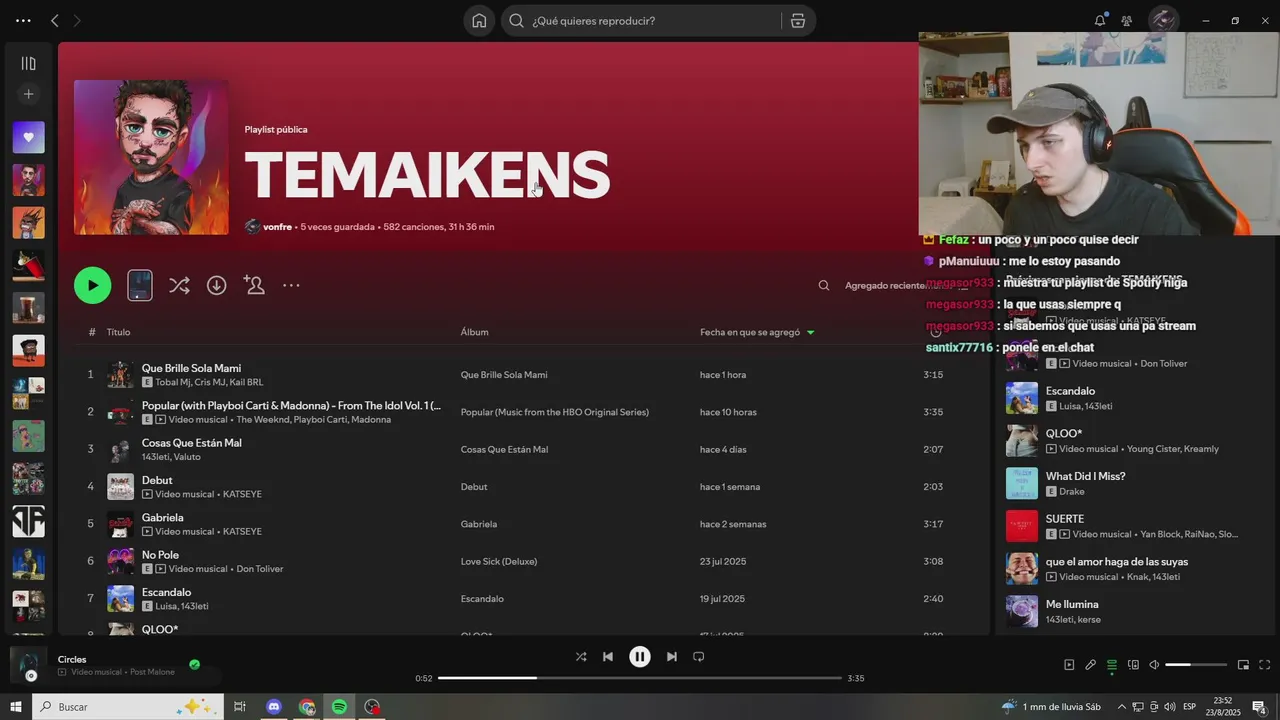1280x720 pixels.
Task: Seek on the song progress bar
Action: [640, 678]
